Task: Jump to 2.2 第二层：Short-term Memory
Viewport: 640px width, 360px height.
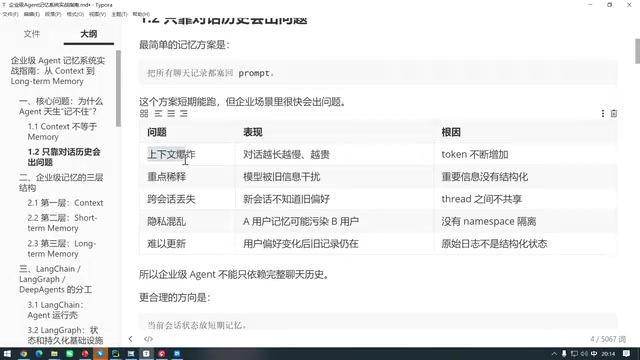Action: [x=62, y=223]
